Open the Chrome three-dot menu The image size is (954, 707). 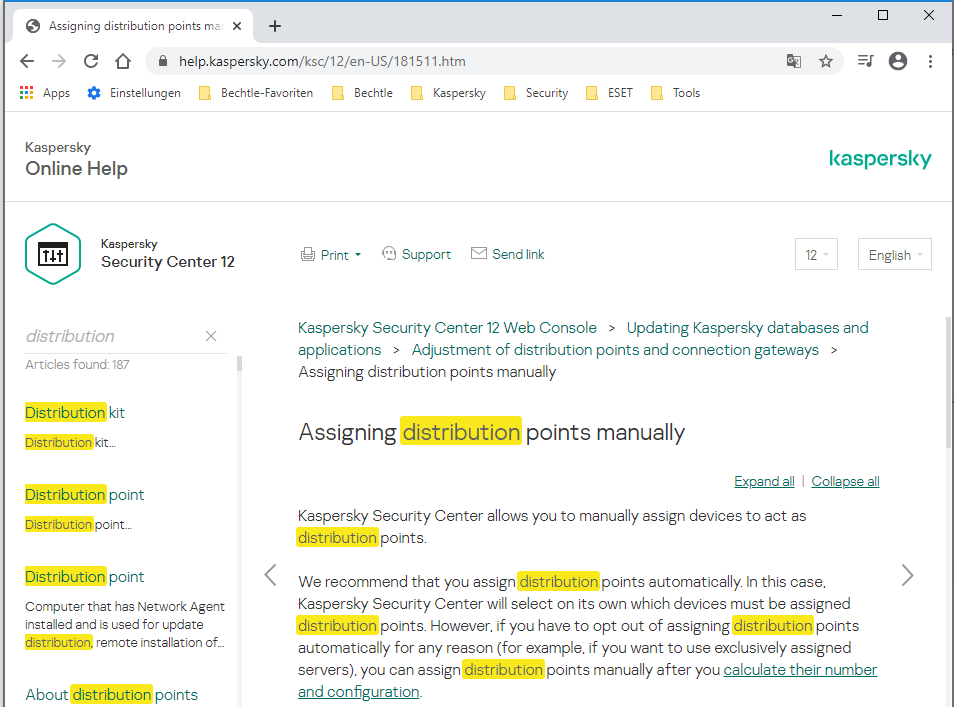pos(930,61)
